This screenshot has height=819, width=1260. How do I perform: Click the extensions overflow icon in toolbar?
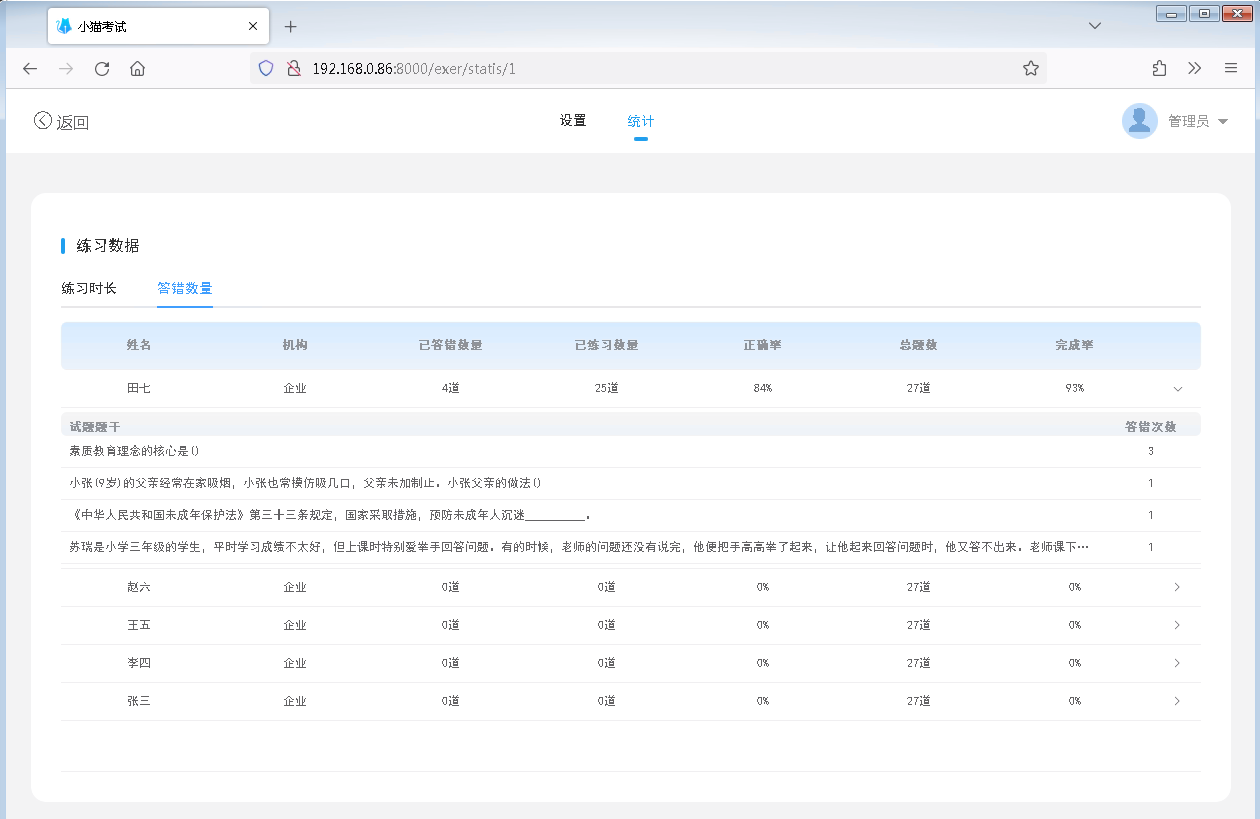[1194, 69]
